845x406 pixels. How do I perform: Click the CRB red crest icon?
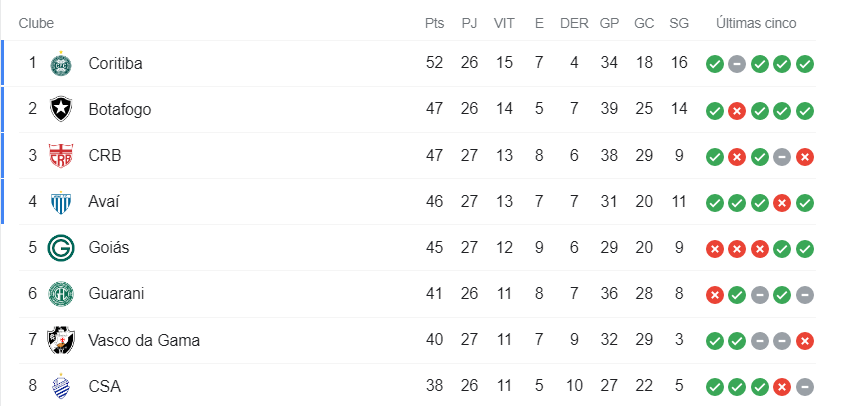point(62,156)
